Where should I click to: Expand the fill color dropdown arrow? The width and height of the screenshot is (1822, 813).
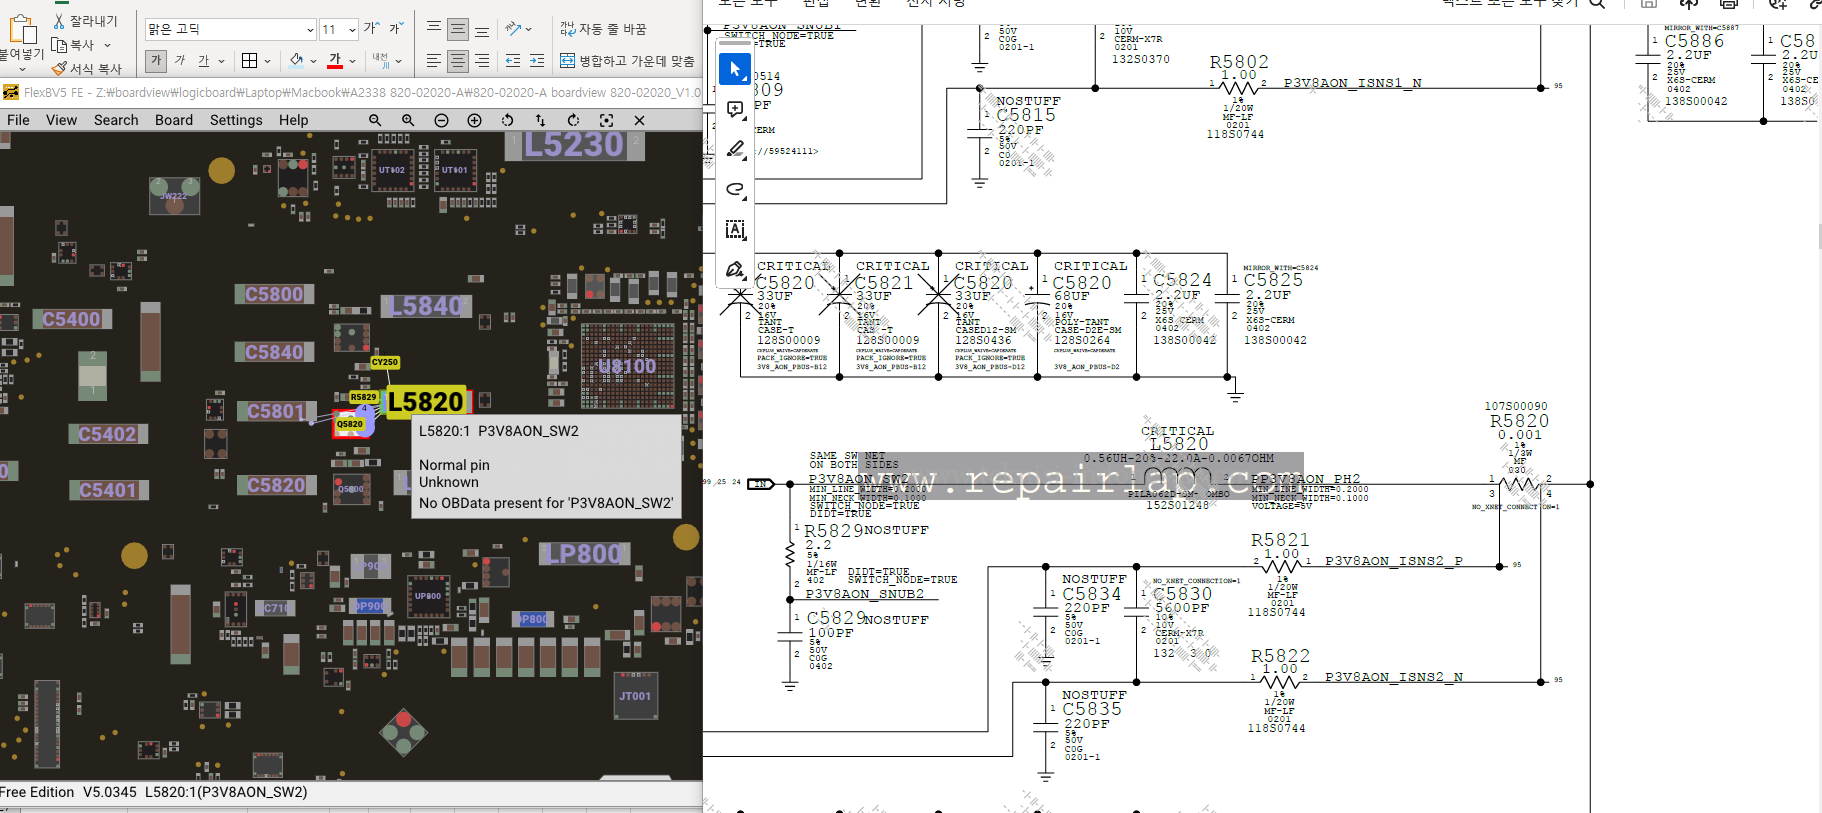coord(313,62)
